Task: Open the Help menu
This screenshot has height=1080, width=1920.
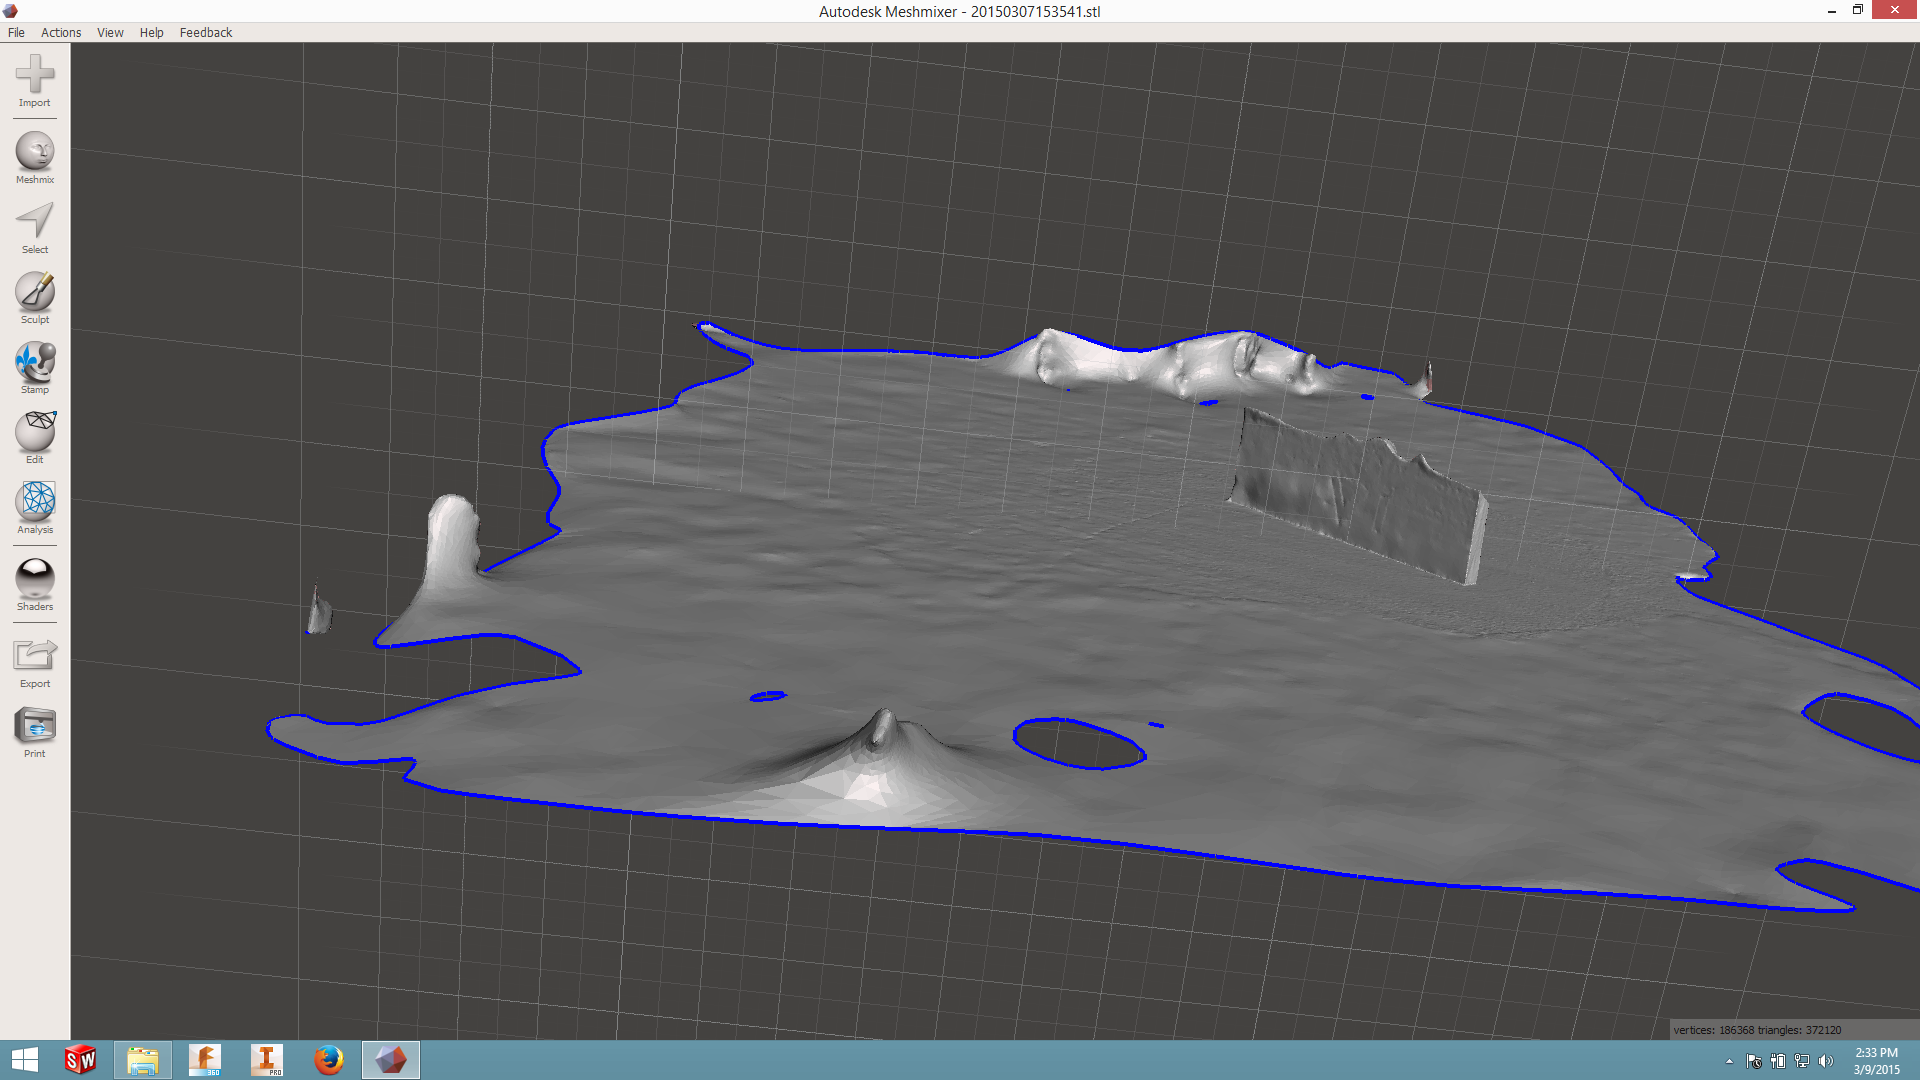Action: (x=151, y=32)
